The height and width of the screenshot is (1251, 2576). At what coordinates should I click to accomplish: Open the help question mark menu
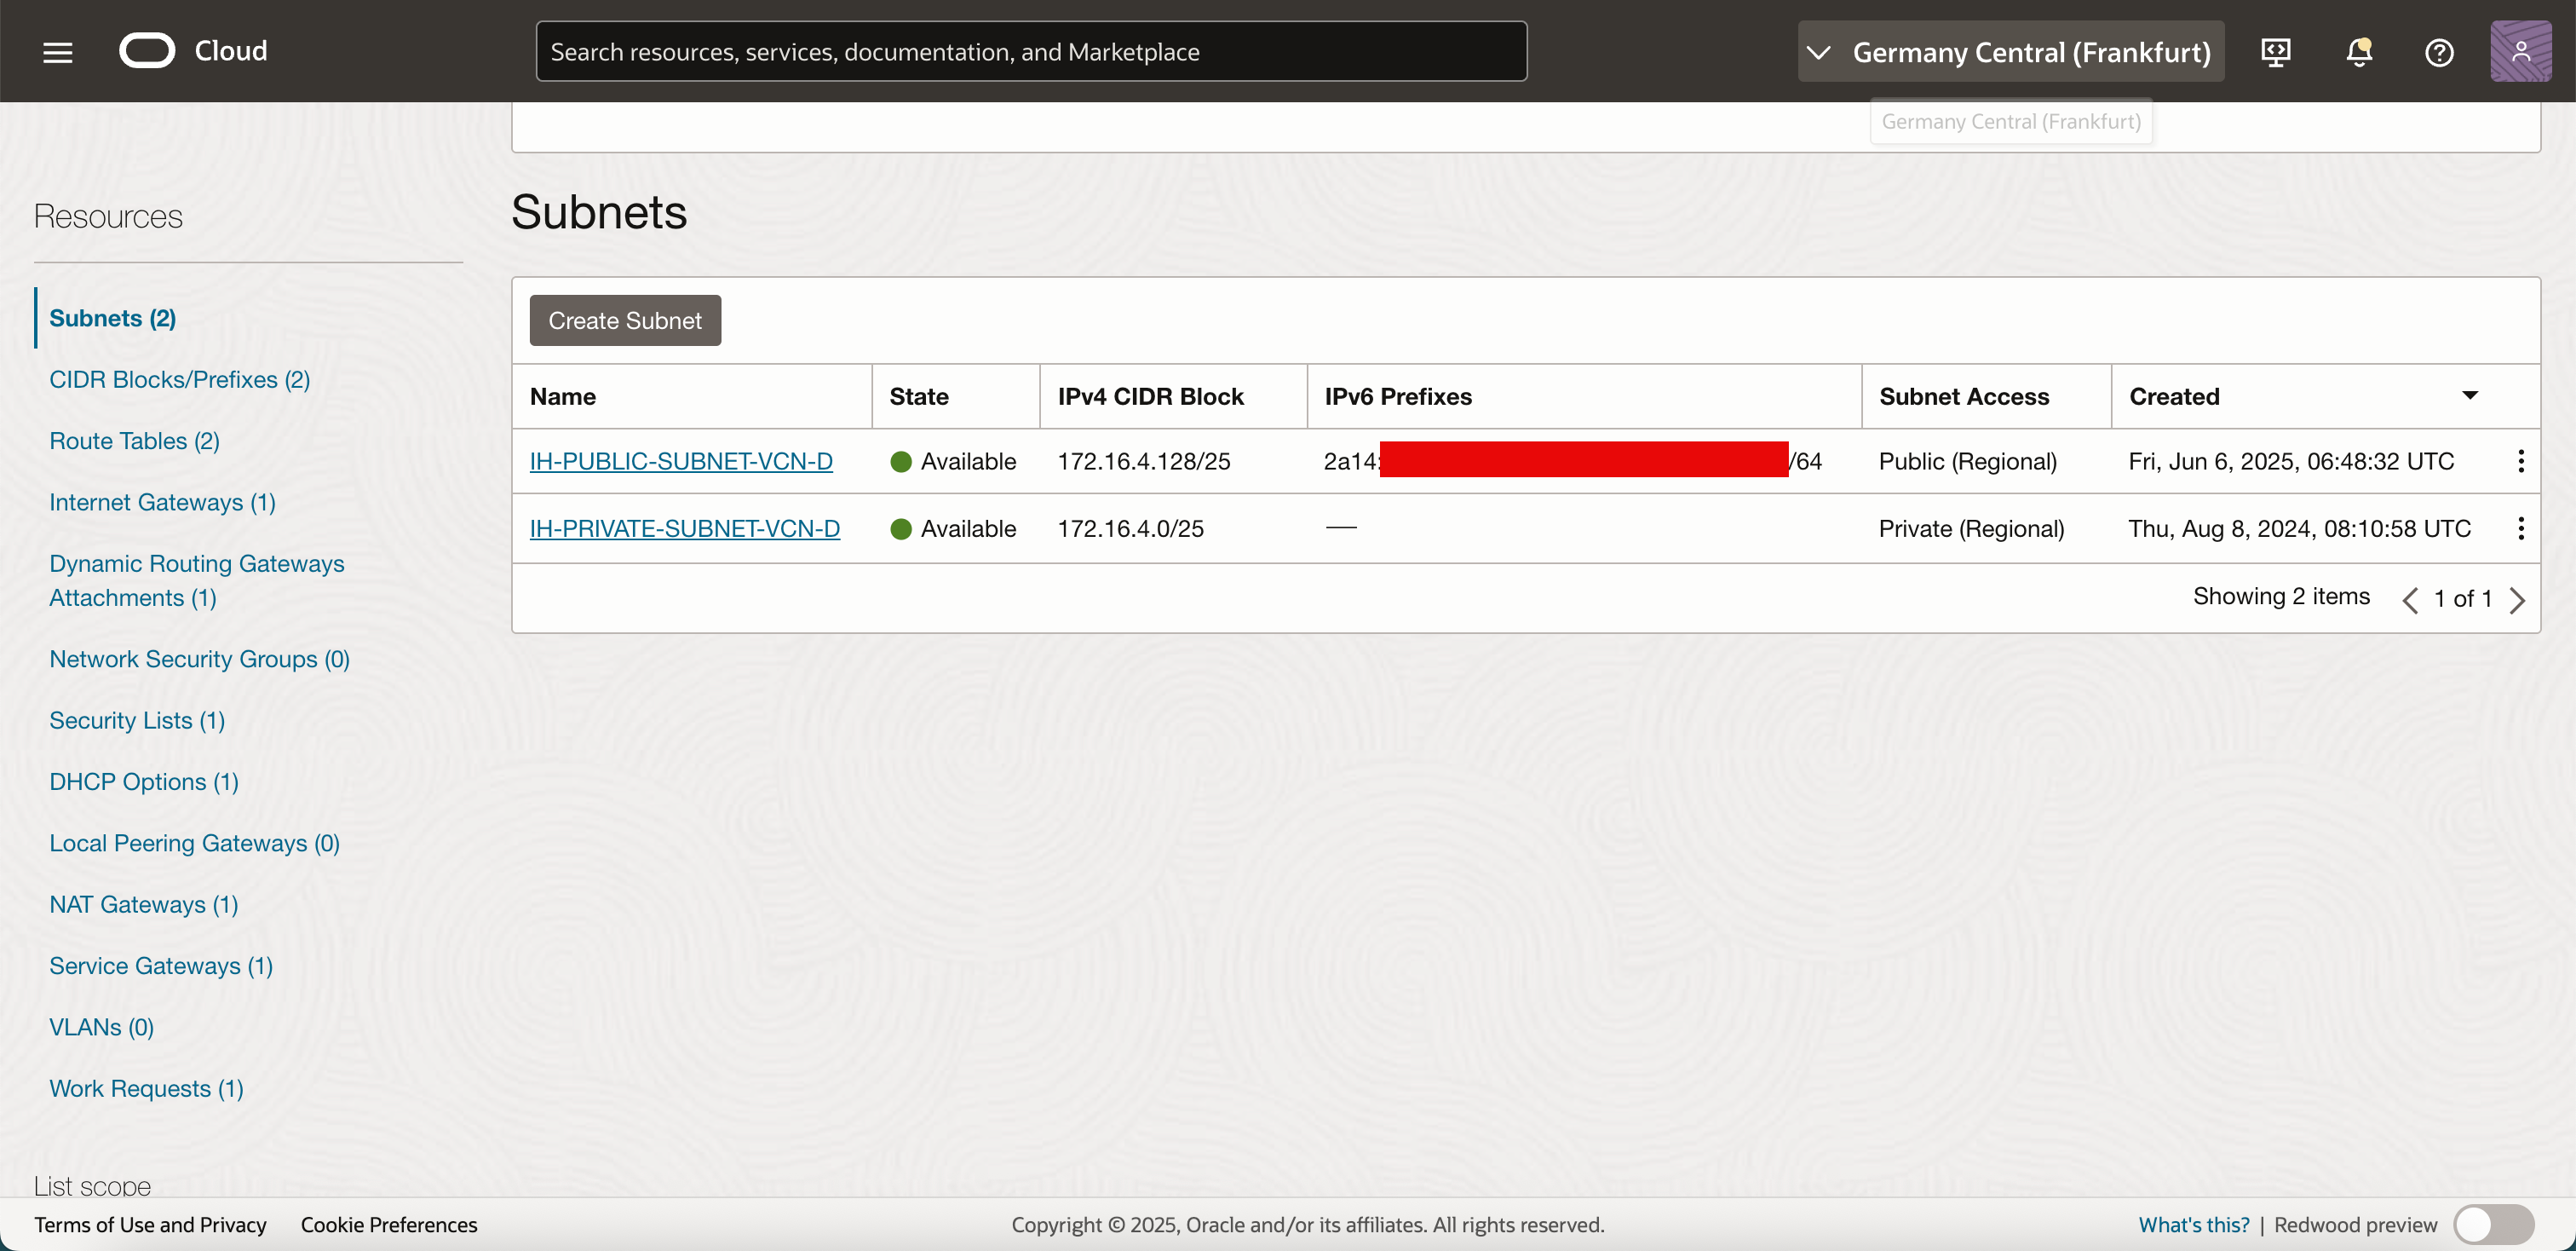pyautogui.click(x=2438, y=52)
